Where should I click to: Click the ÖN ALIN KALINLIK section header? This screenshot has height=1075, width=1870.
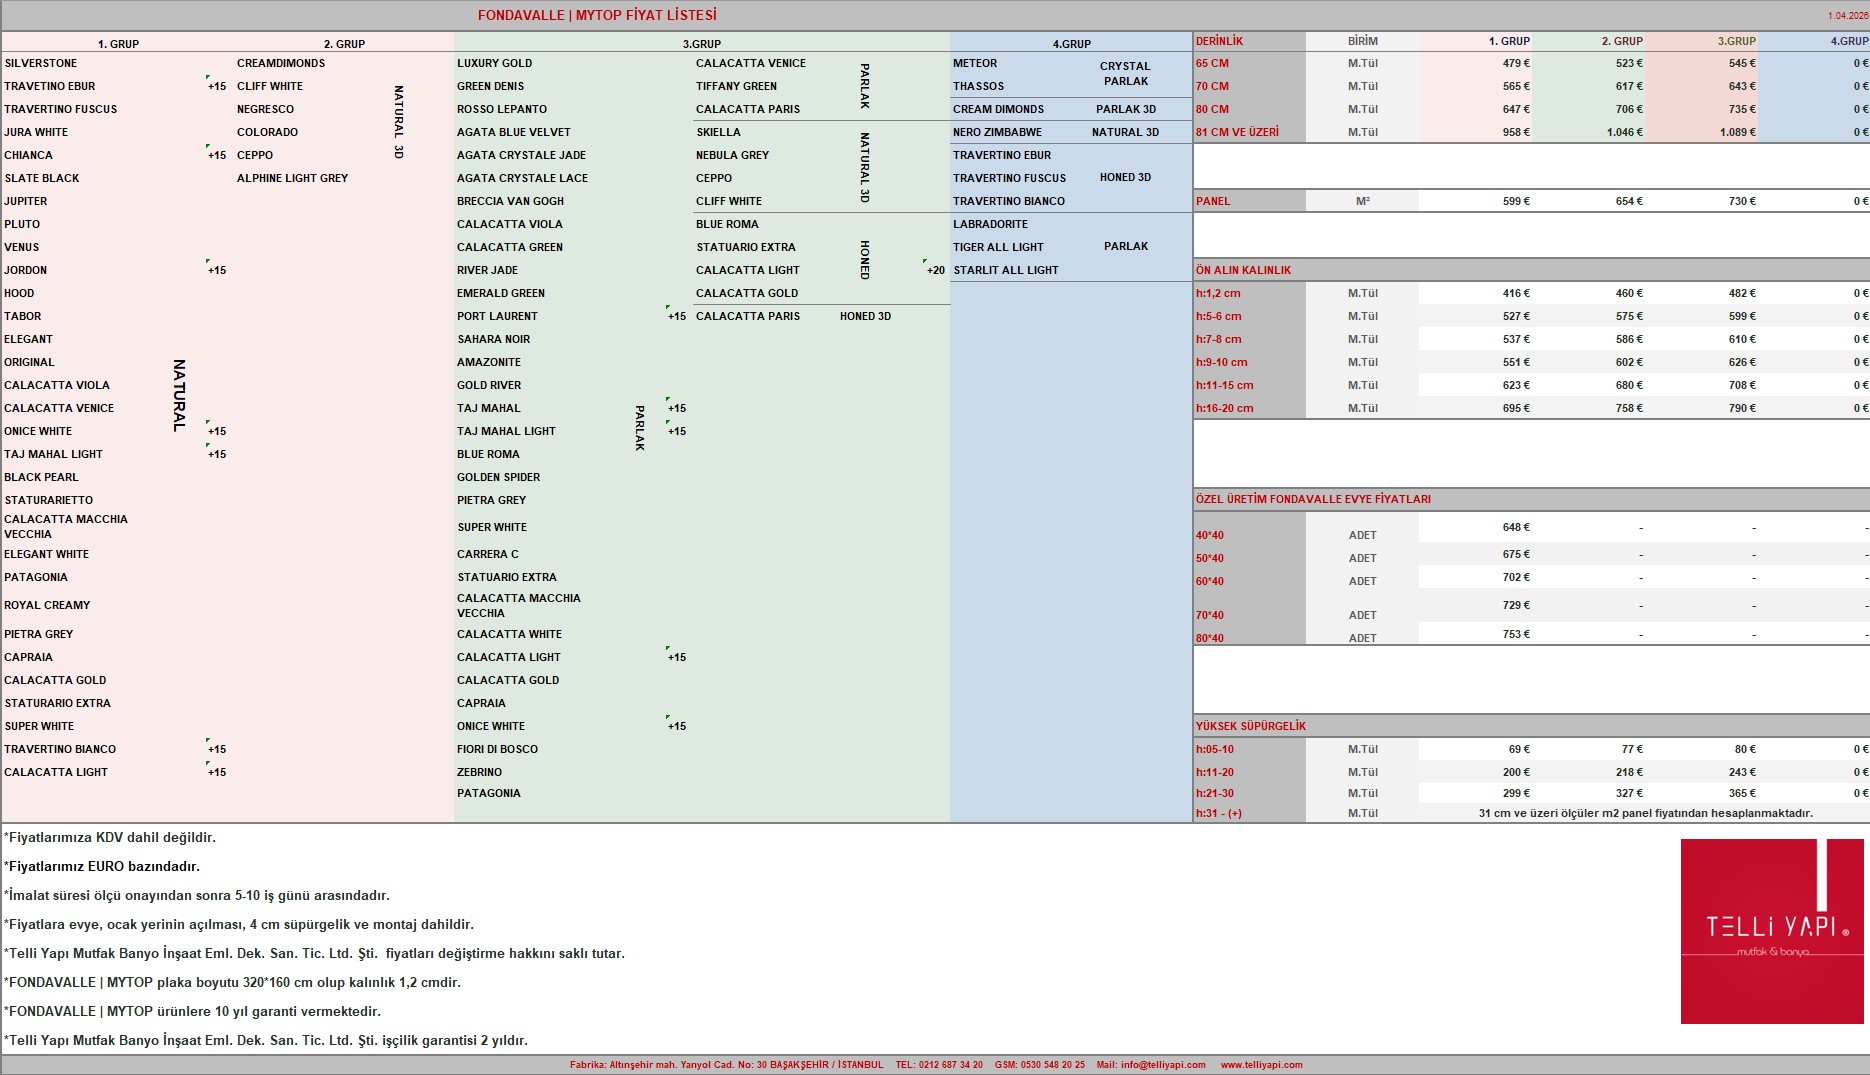(x=1243, y=270)
